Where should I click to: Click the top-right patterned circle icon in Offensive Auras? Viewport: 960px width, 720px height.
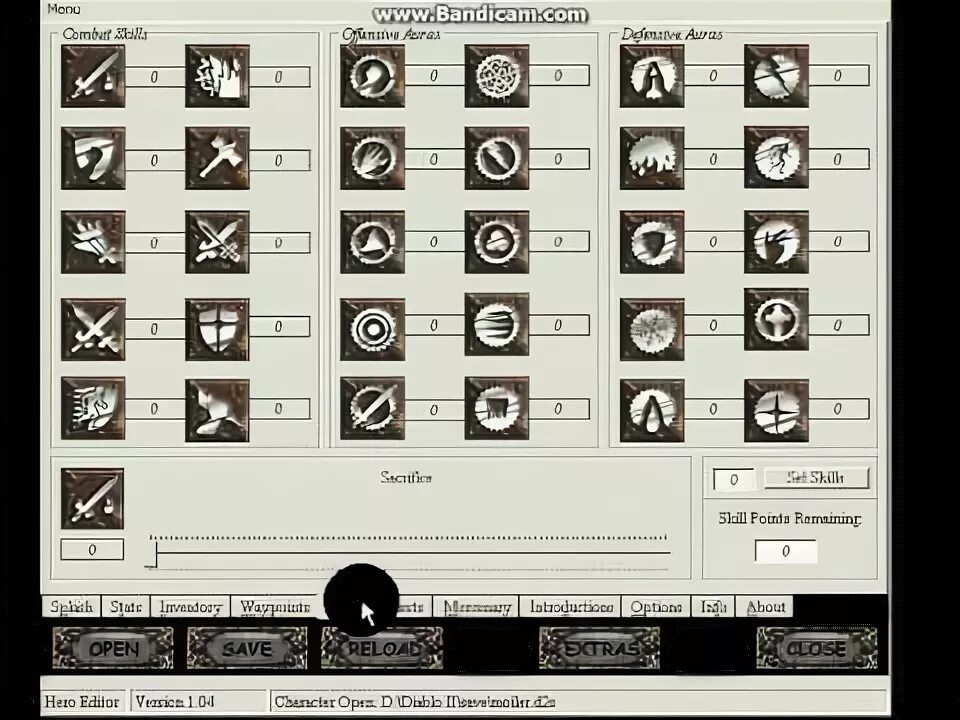pos(497,76)
